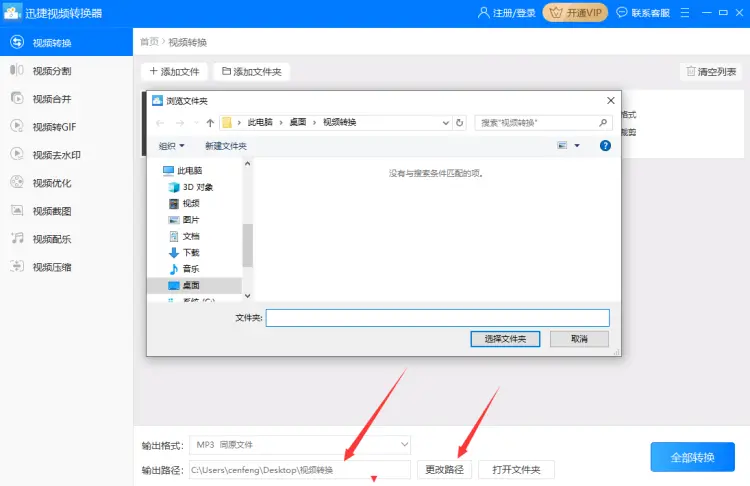
Task: Click 取消 in the dialog
Action: 579,339
